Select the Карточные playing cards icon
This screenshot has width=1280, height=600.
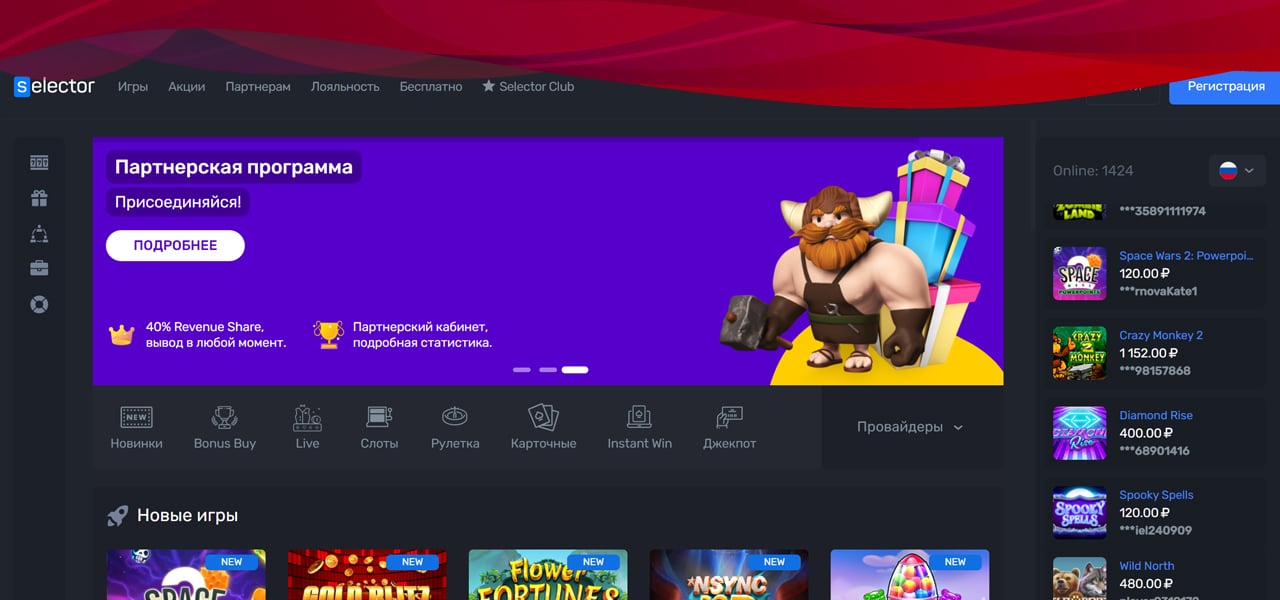543,418
